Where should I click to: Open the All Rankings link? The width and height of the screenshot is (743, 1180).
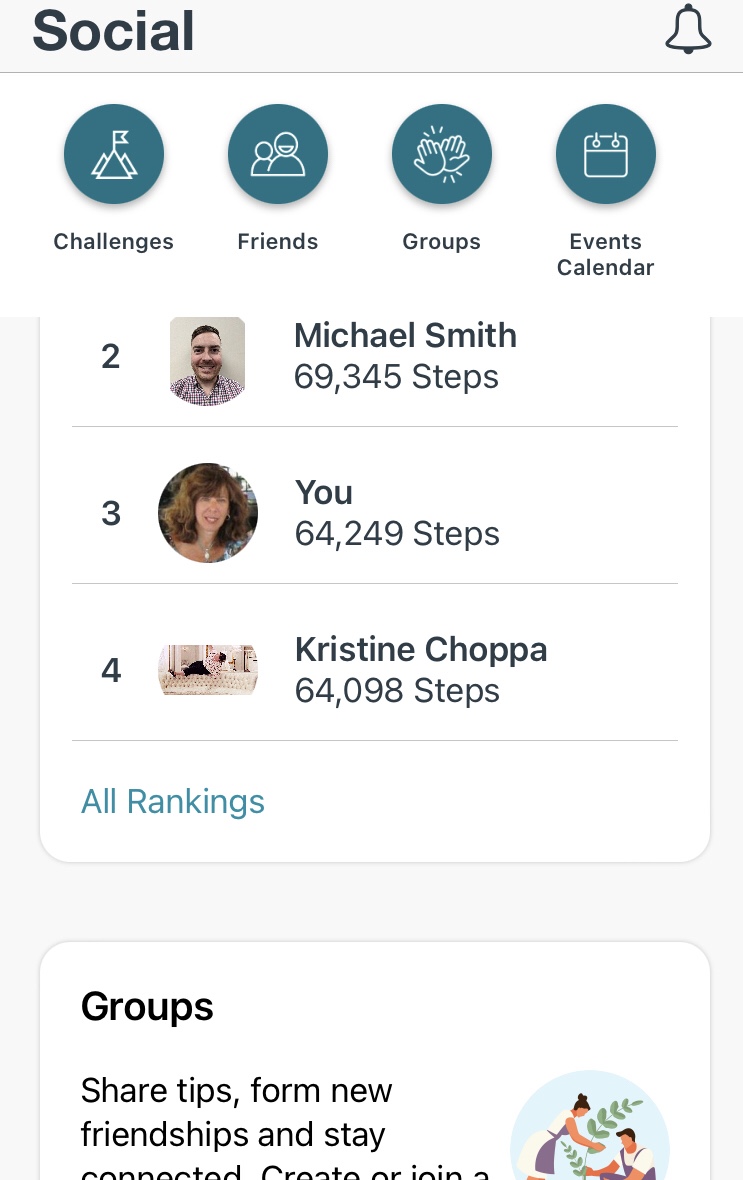coord(173,802)
